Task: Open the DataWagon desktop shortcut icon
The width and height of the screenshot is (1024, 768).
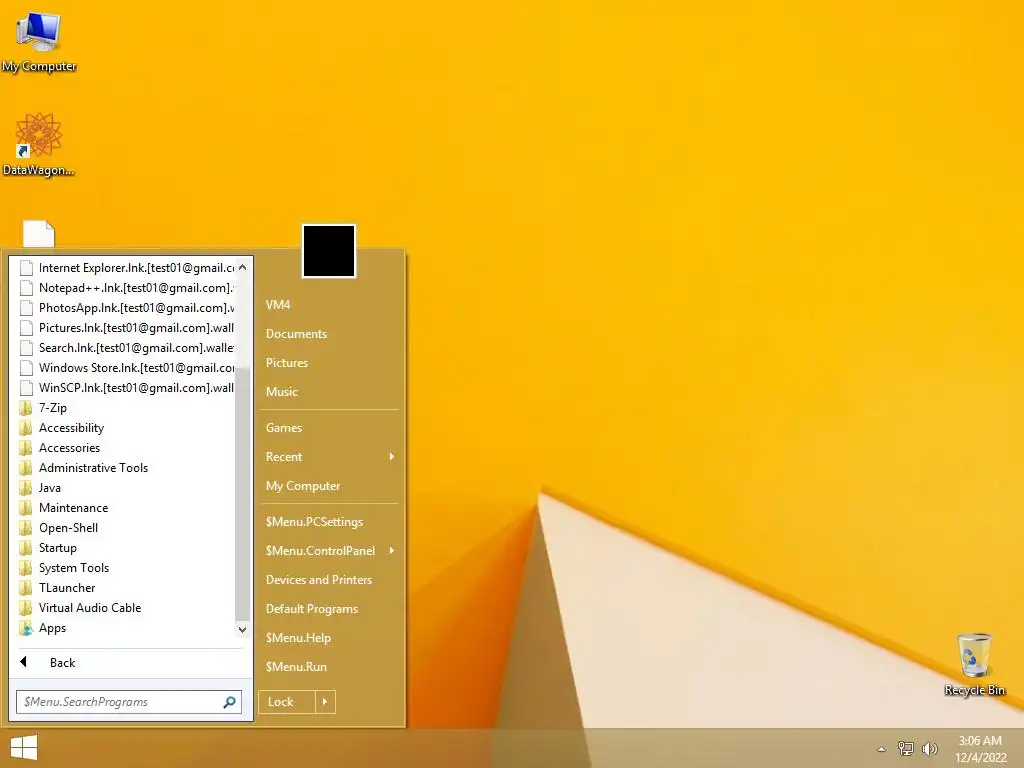Action: 39,144
